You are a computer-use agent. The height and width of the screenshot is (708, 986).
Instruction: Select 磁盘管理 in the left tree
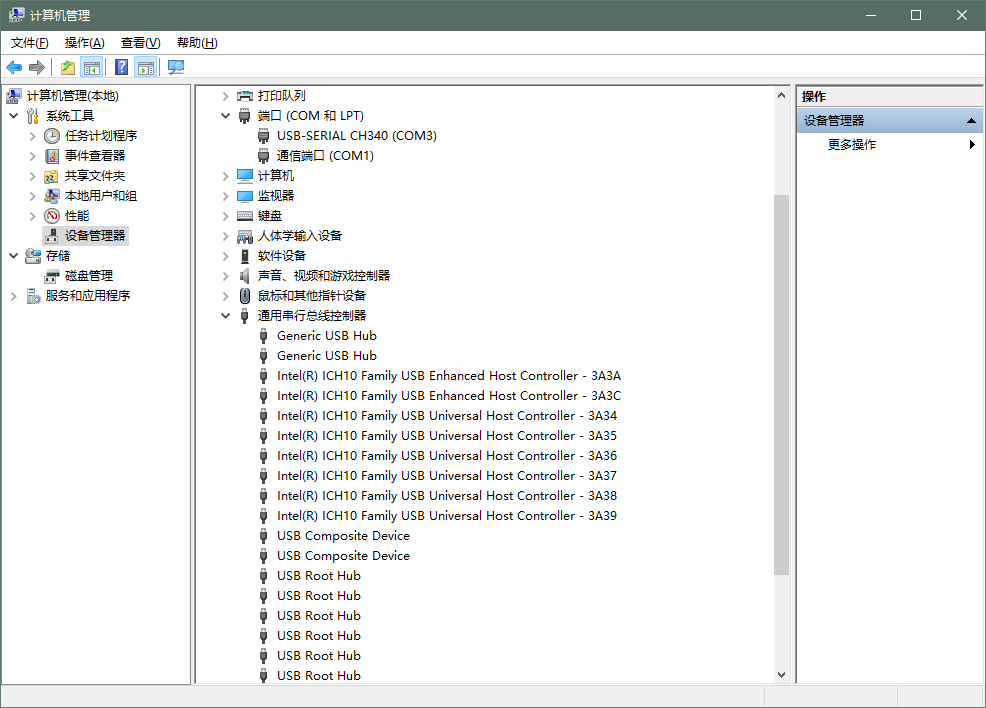(89, 276)
